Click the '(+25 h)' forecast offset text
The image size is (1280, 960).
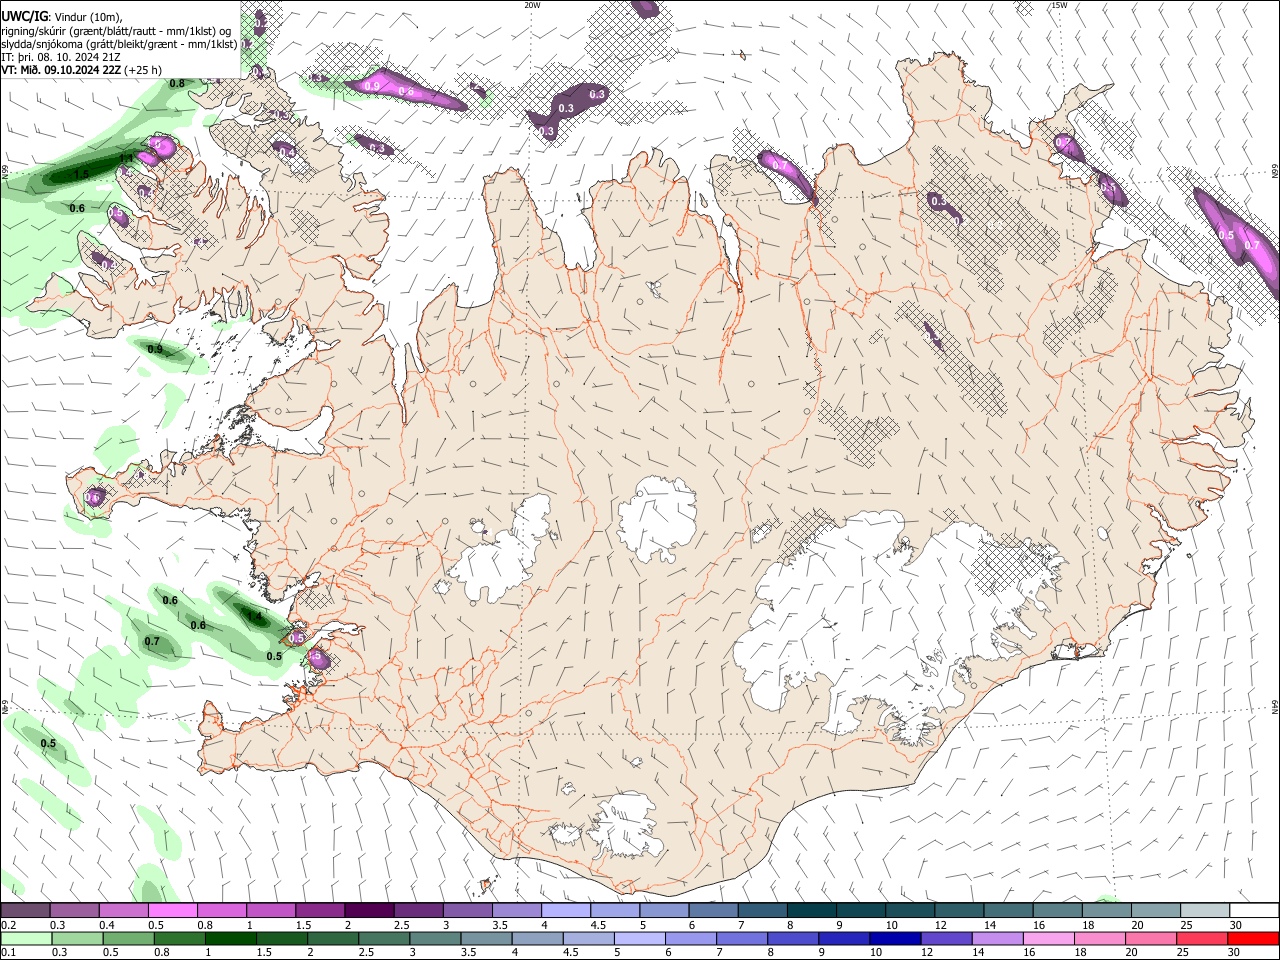(x=143, y=70)
